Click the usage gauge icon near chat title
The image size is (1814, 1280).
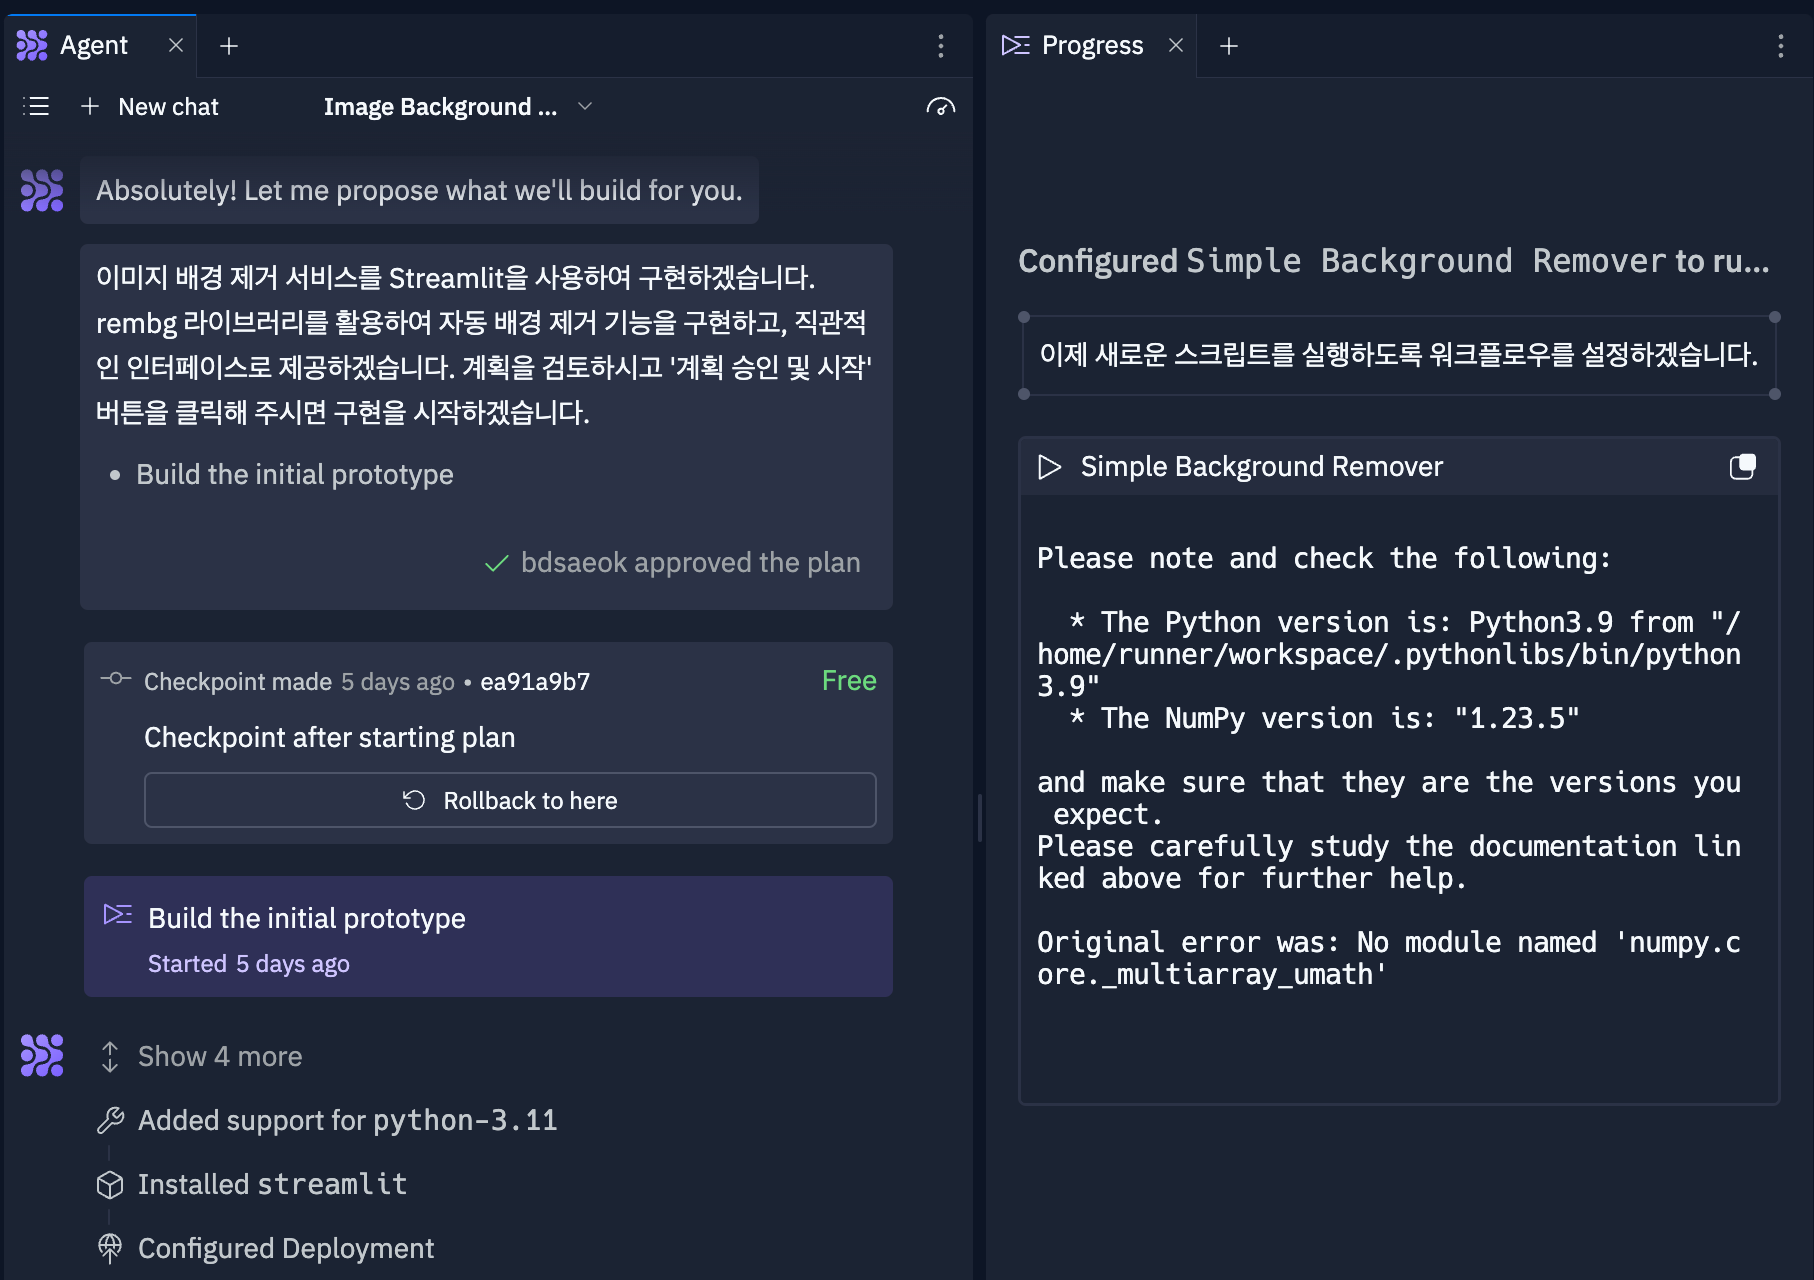(941, 107)
